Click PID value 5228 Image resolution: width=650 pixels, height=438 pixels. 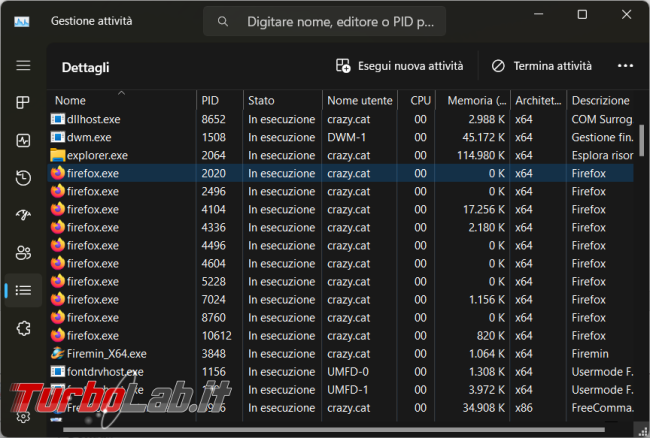pyautogui.click(x=213, y=281)
